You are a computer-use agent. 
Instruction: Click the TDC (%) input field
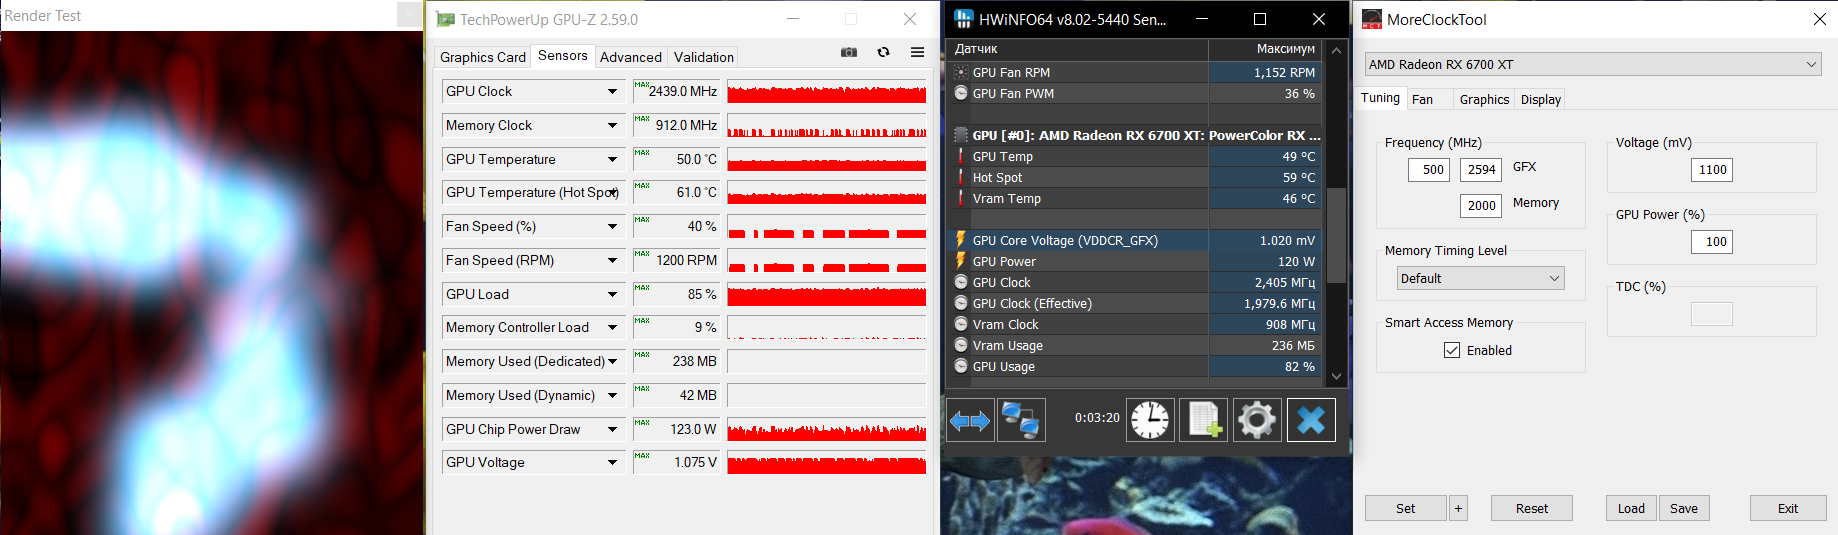(1712, 314)
